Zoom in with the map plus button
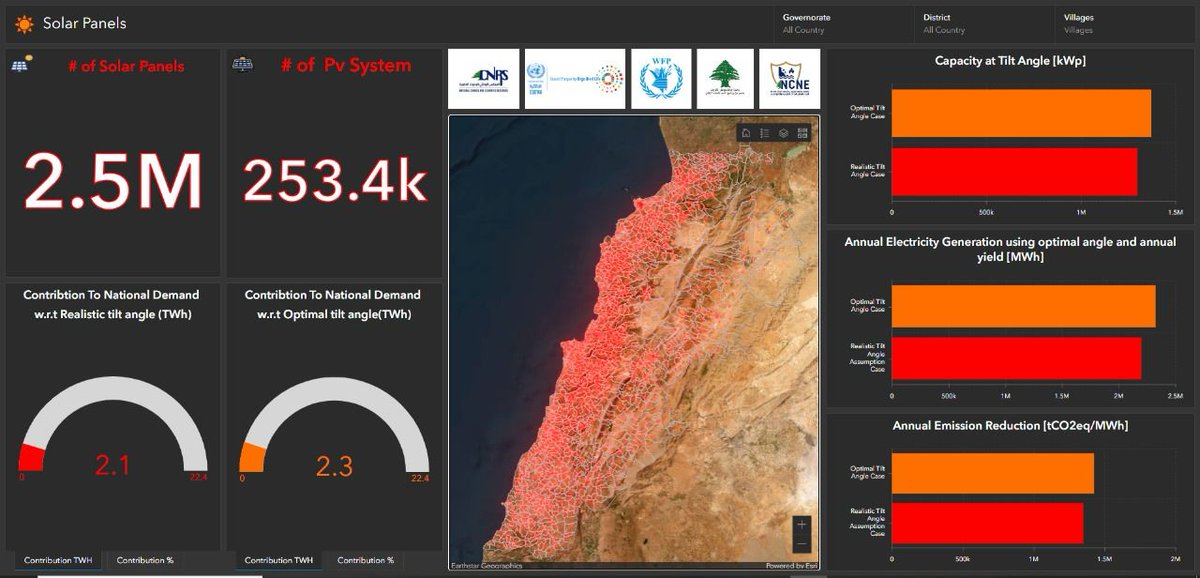The height and width of the screenshot is (578, 1200). tap(802, 524)
